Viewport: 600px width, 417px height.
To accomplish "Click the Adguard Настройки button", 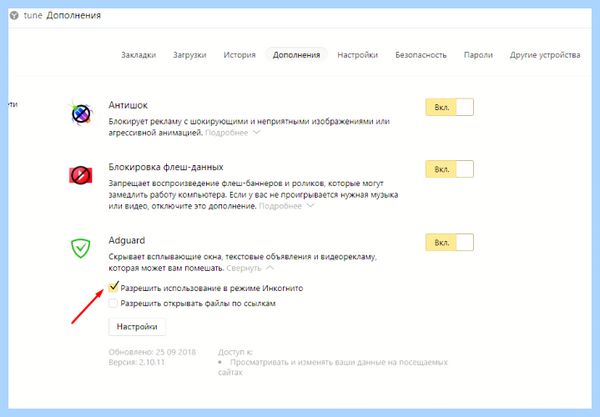I will [137, 327].
